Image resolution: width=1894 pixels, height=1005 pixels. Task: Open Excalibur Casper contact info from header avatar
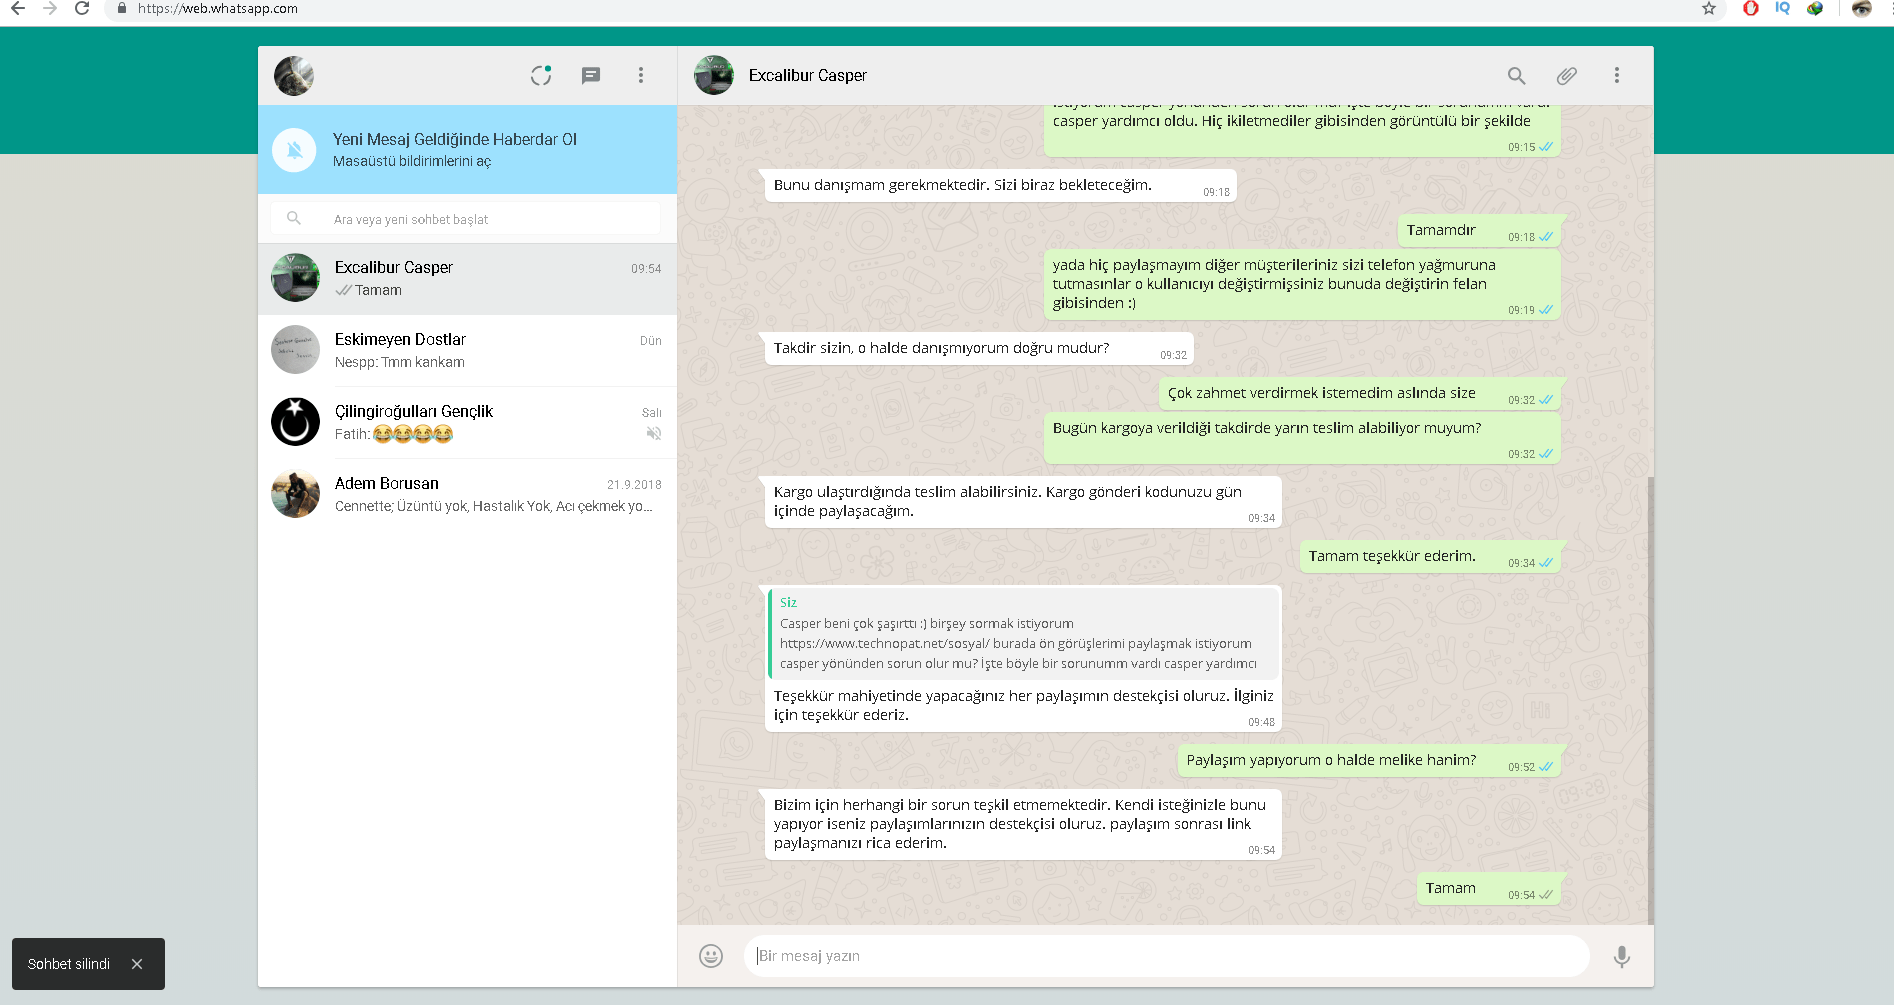click(x=714, y=76)
